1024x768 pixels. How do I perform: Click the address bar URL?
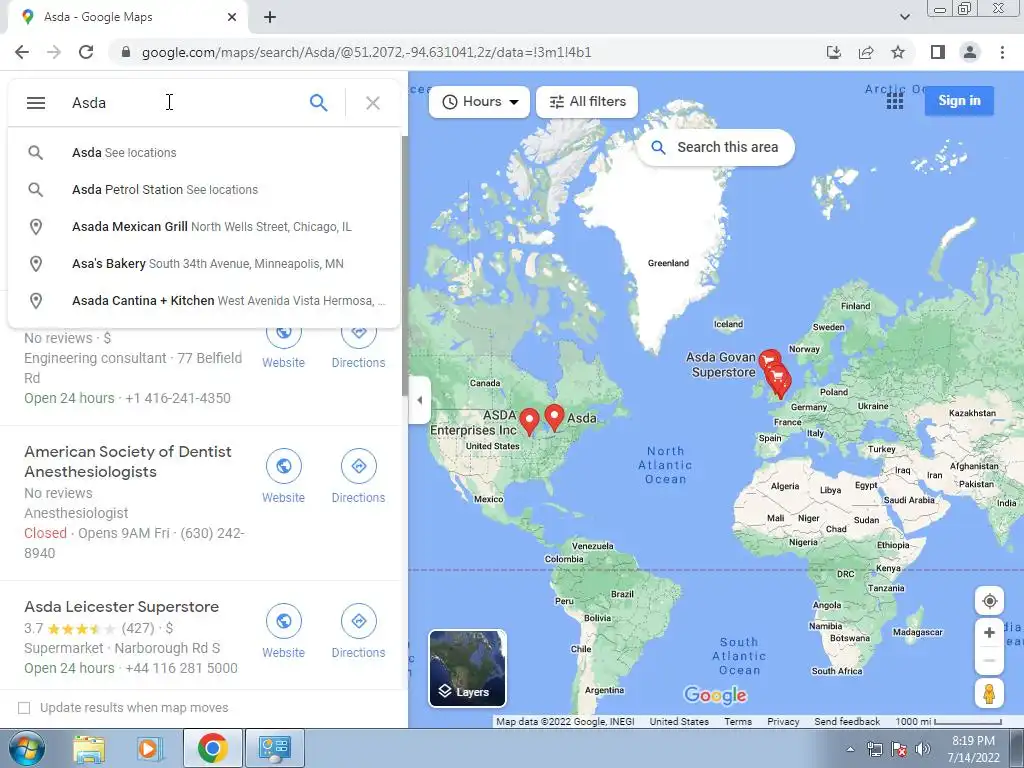(x=366, y=52)
